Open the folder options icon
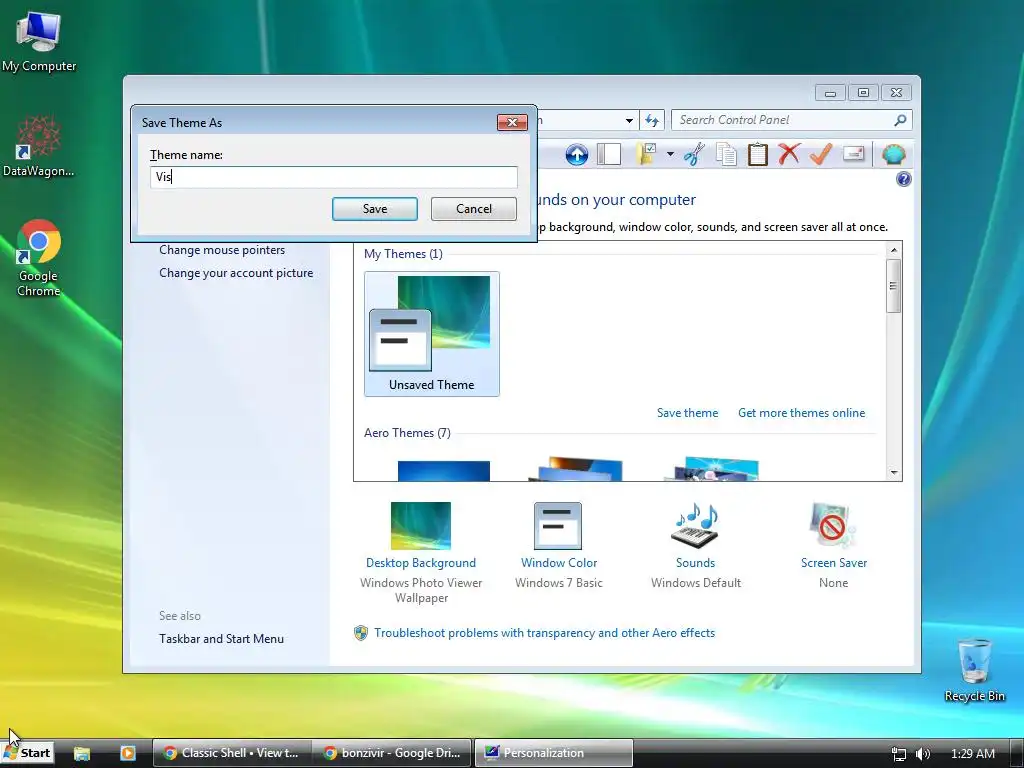 (646, 155)
